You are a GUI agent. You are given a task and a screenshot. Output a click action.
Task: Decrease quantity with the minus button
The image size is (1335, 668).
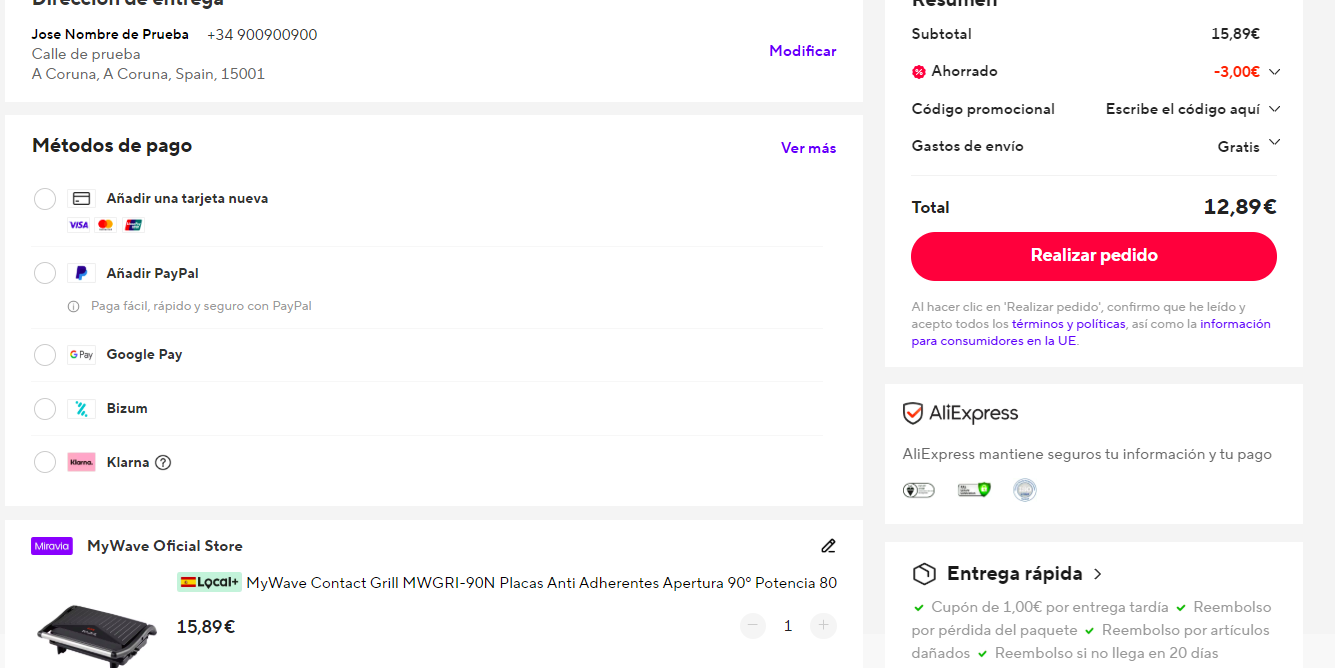click(753, 626)
